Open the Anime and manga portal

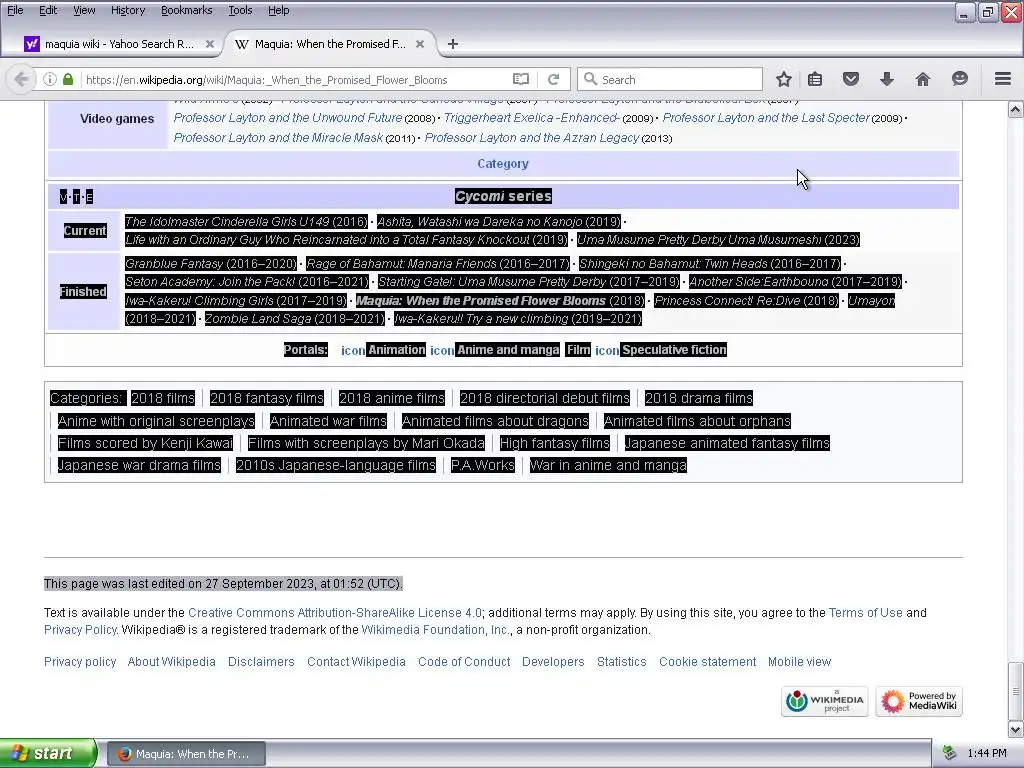pos(507,350)
